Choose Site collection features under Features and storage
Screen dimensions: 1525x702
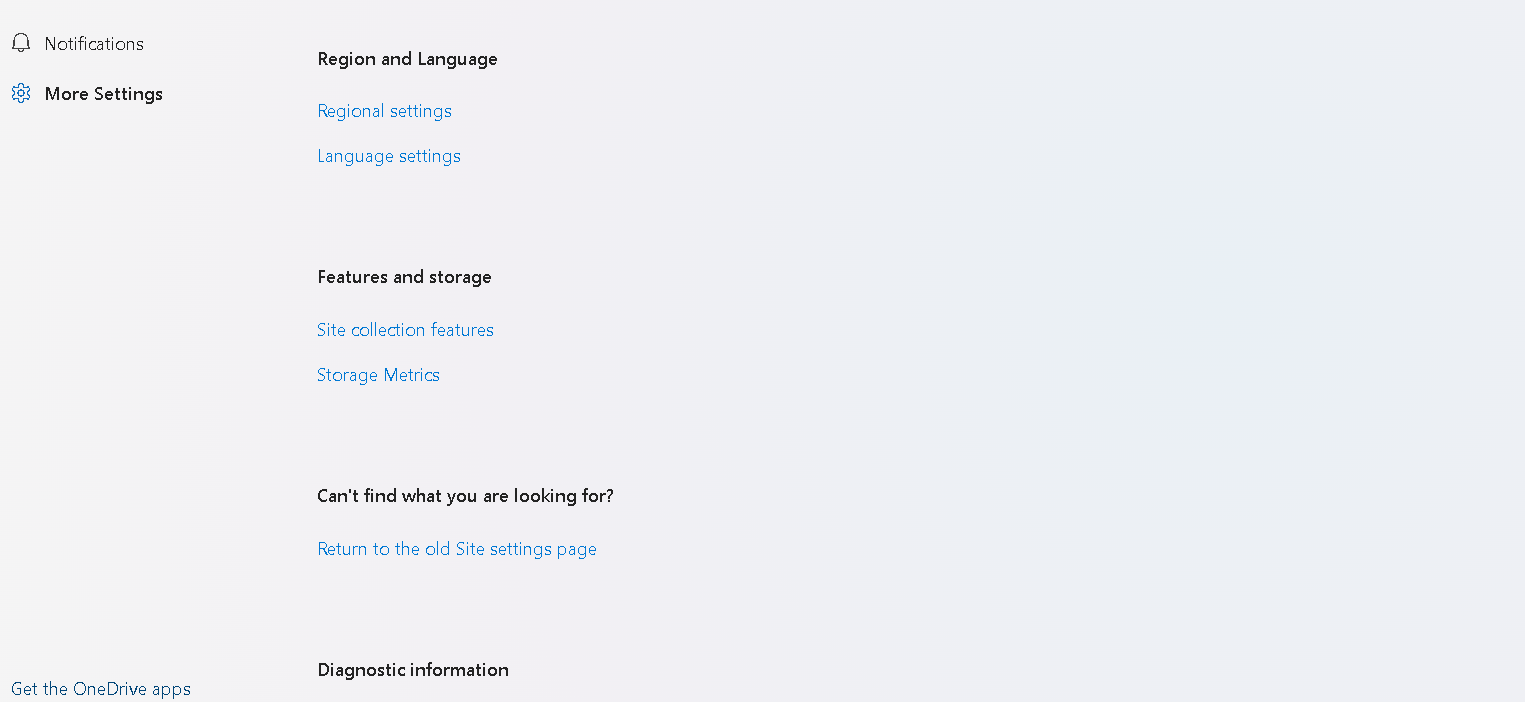[x=405, y=330]
